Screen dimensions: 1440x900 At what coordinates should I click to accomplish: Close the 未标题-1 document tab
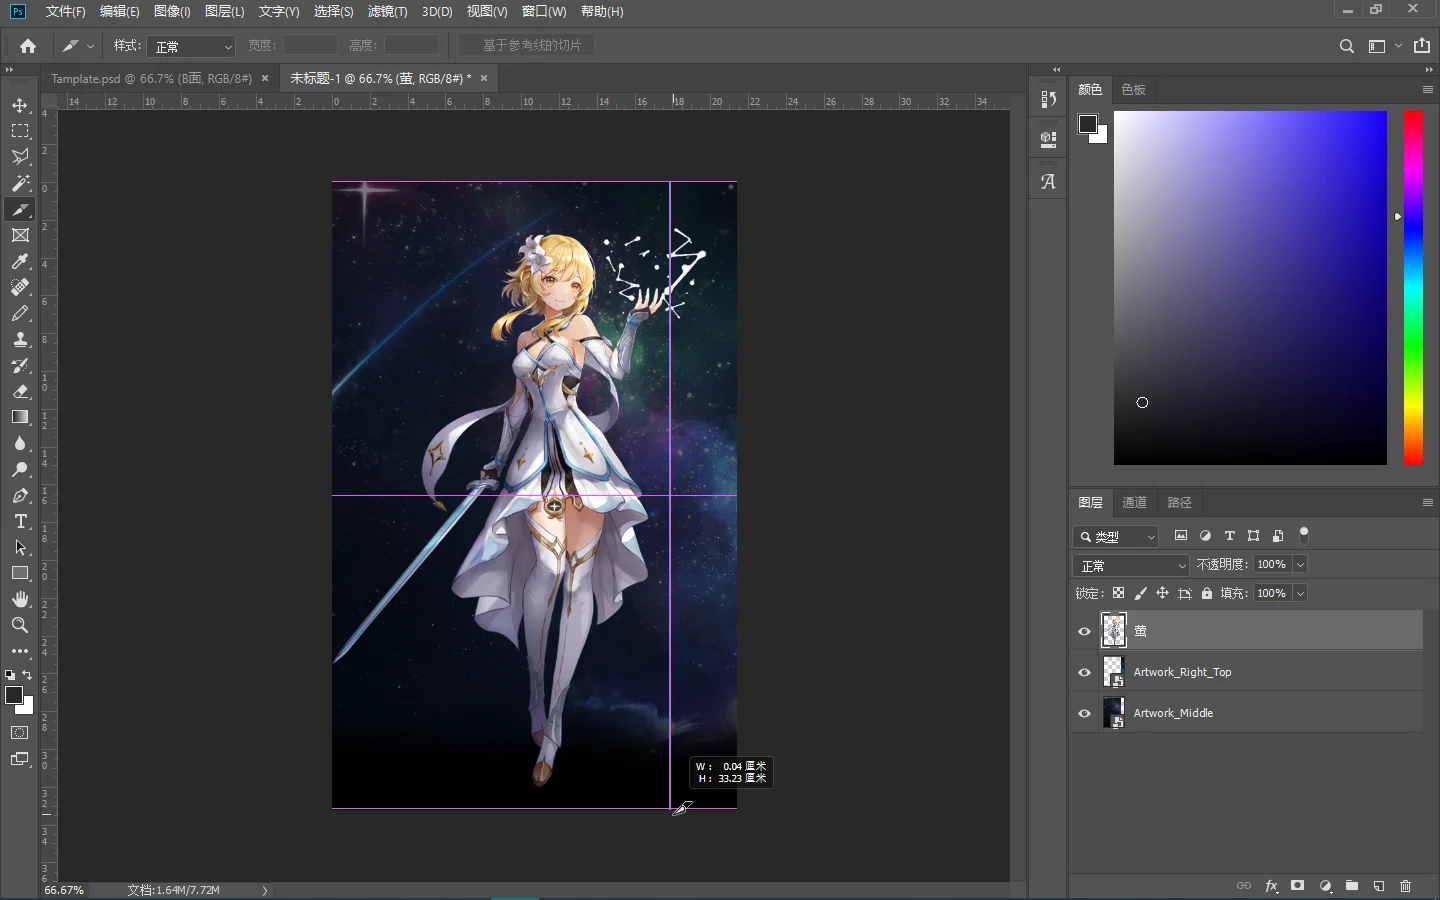tap(484, 78)
